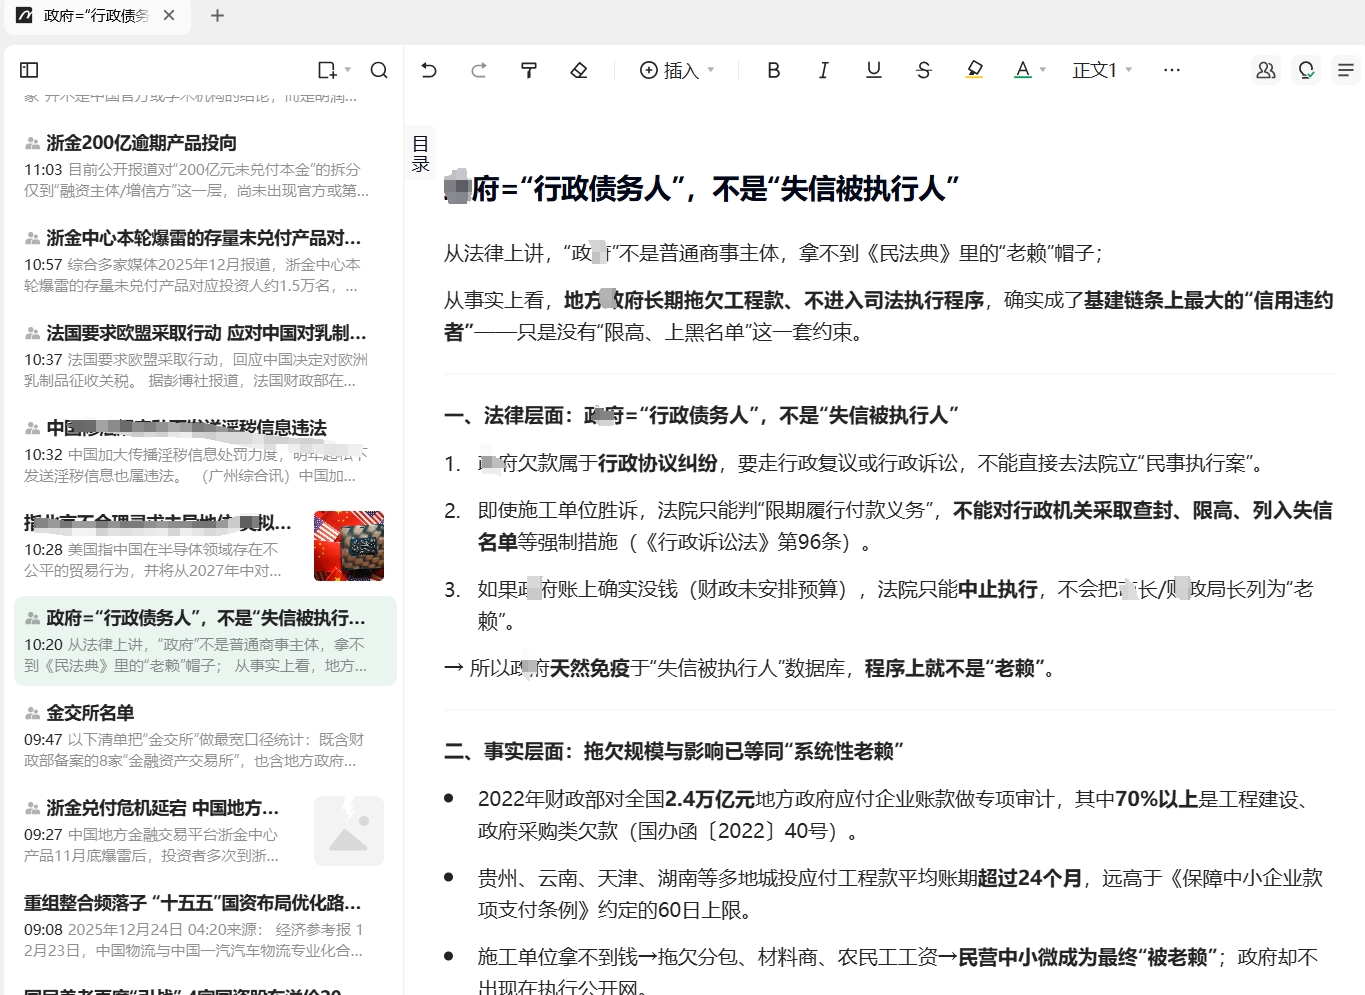Toggle italic formatting

point(823,70)
